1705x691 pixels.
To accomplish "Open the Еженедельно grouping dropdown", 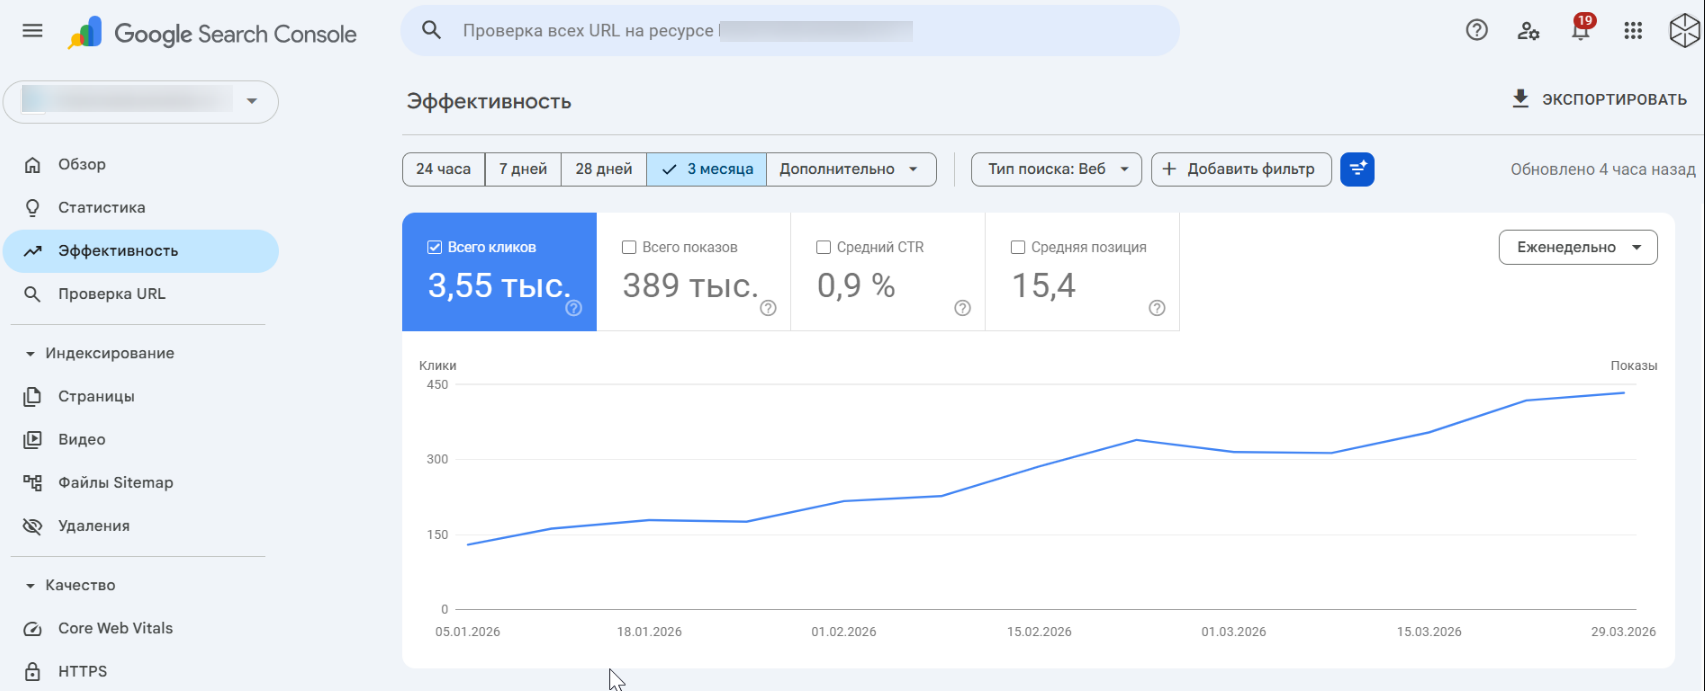I will coord(1577,247).
